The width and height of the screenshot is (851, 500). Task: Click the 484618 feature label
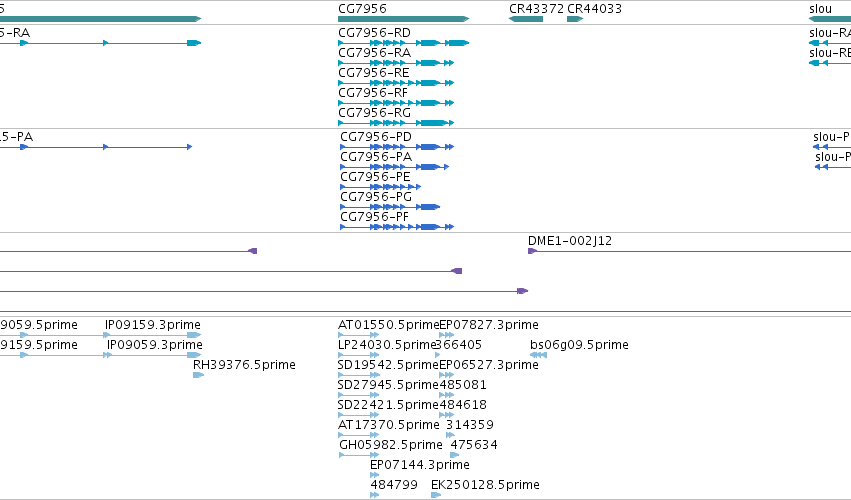(x=463, y=405)
